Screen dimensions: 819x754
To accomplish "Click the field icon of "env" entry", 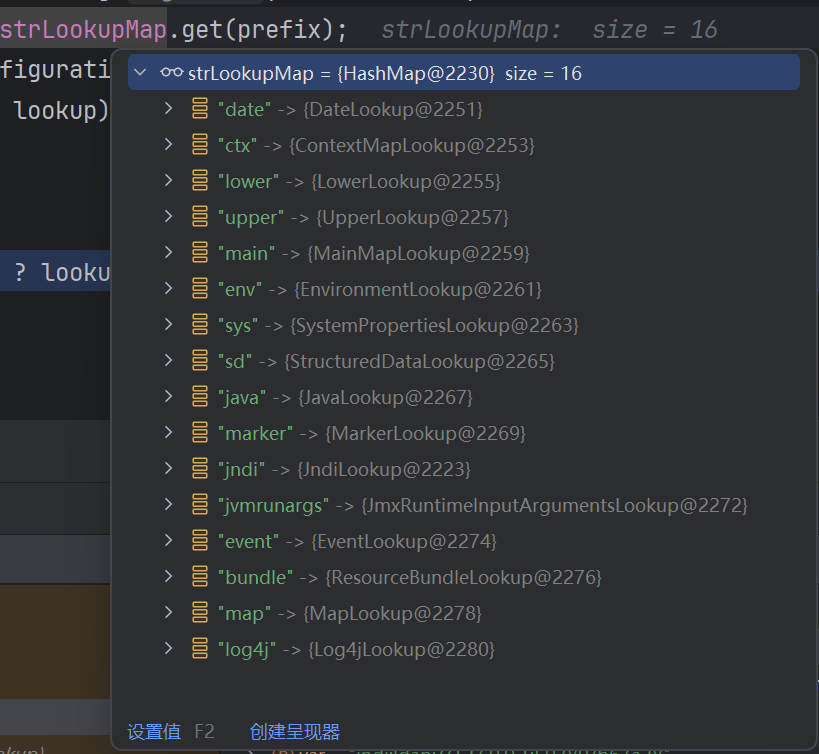I will pyautogui.click(x=200, y=289).
